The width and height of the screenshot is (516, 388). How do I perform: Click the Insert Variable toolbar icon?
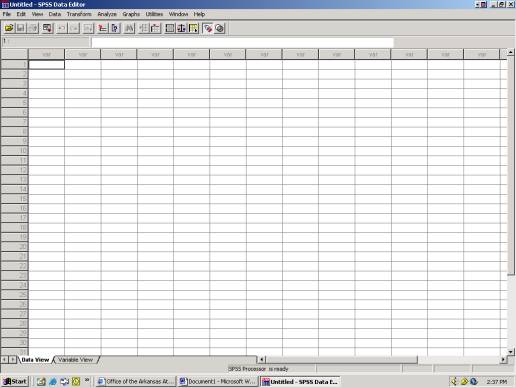(156, 28)
